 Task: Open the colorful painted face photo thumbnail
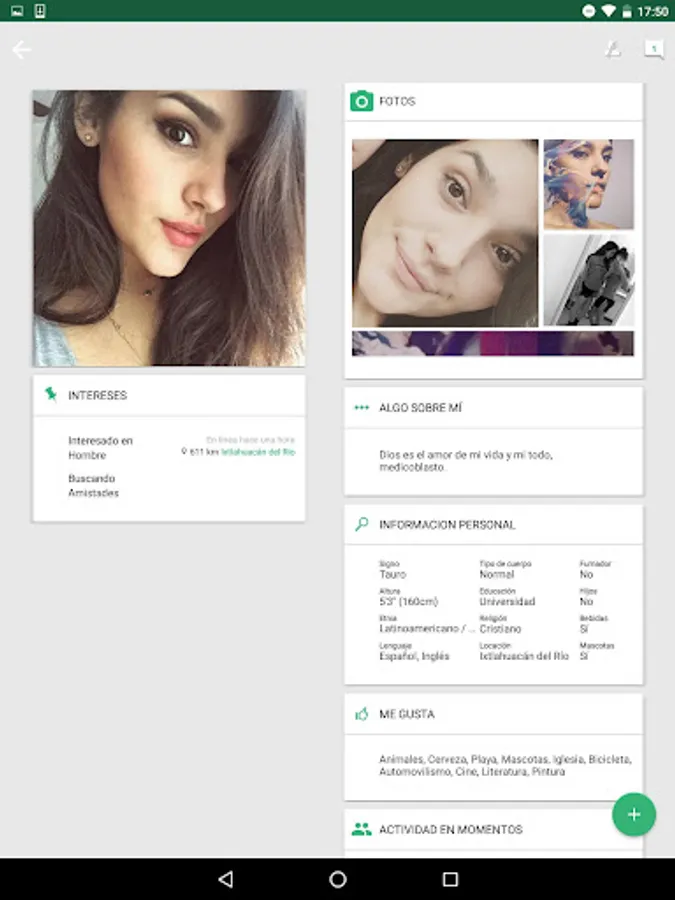pyautogui.click(x=589, y=184)
